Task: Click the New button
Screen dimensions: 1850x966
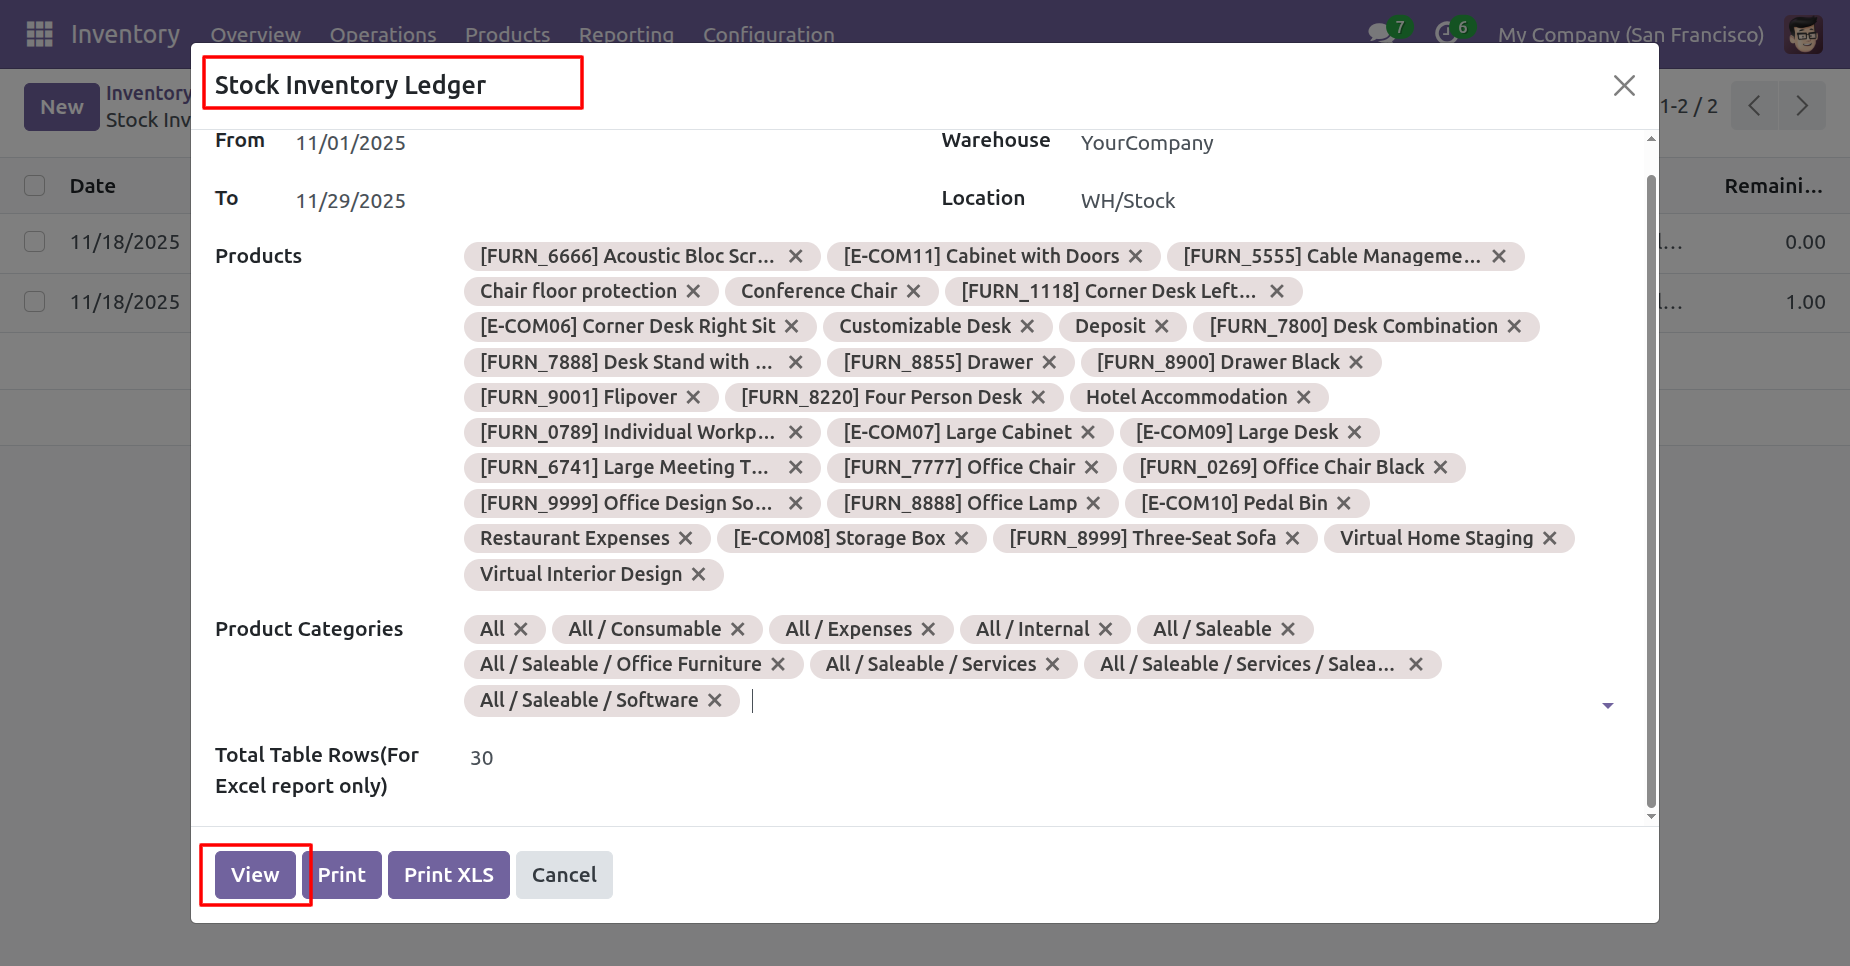Action: [62, 107]
